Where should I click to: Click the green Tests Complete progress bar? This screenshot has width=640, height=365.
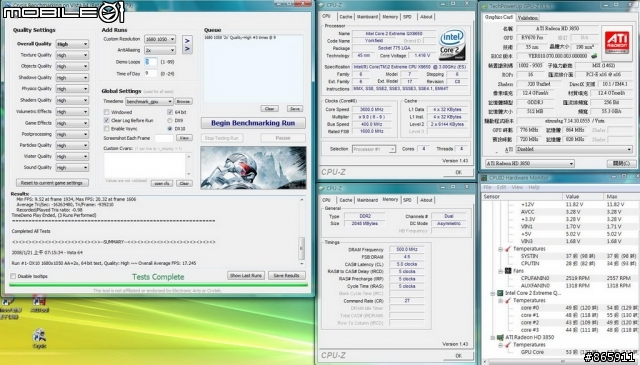pyautogui.click(x=158, y=285)
